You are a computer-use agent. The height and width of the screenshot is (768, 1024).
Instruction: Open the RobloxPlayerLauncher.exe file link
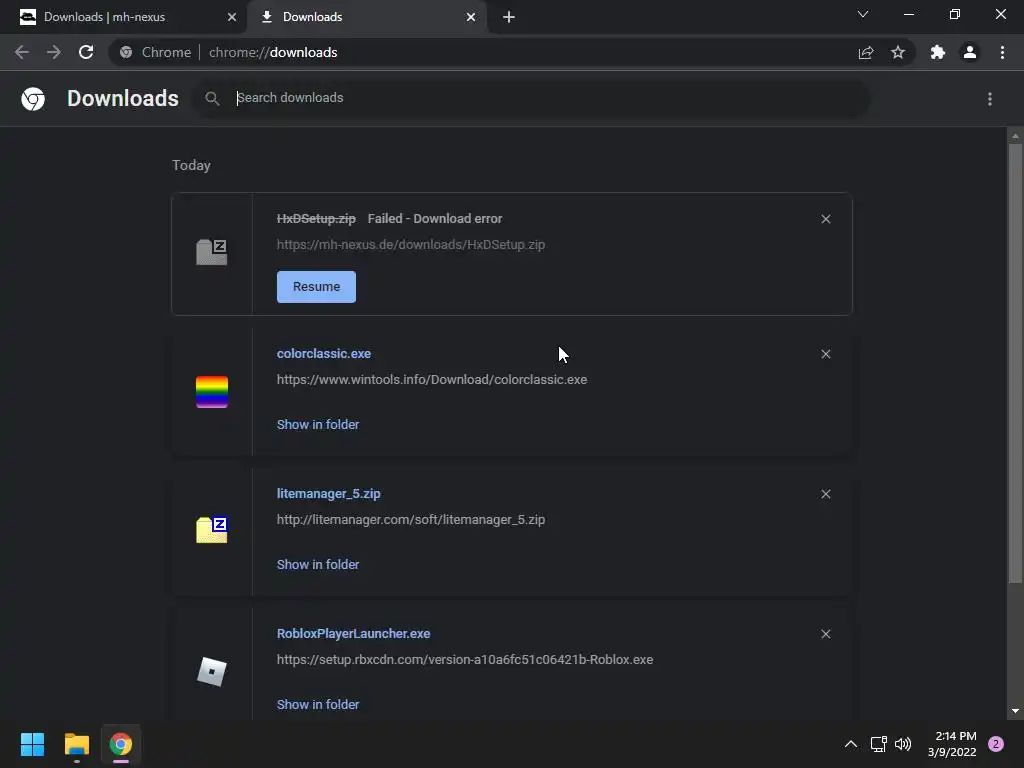[353, 633]
